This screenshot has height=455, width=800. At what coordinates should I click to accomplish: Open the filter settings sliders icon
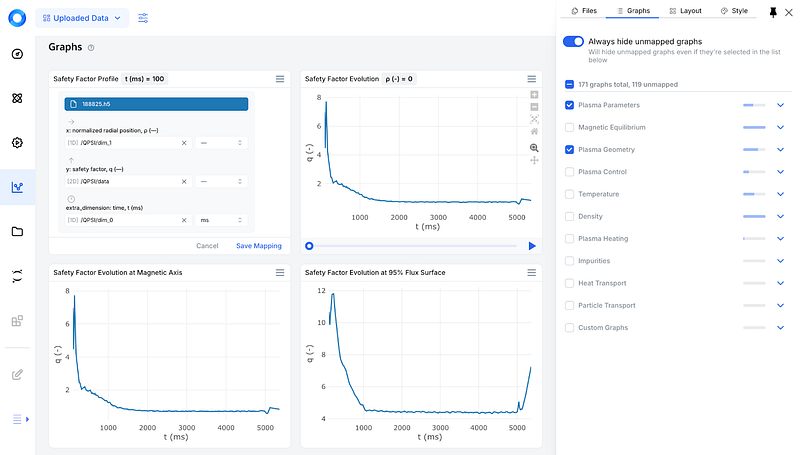tap(143, 18)
